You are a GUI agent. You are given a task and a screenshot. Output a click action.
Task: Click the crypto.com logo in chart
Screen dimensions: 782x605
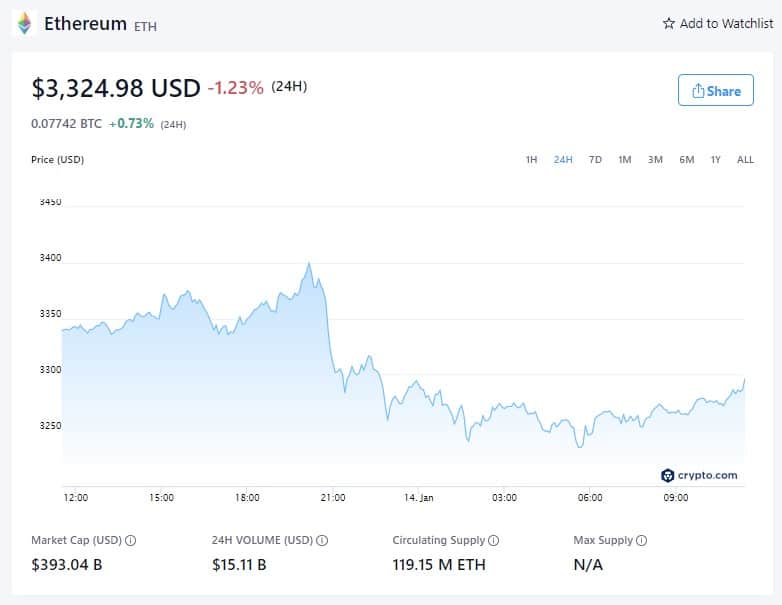[x=699, y=475]
